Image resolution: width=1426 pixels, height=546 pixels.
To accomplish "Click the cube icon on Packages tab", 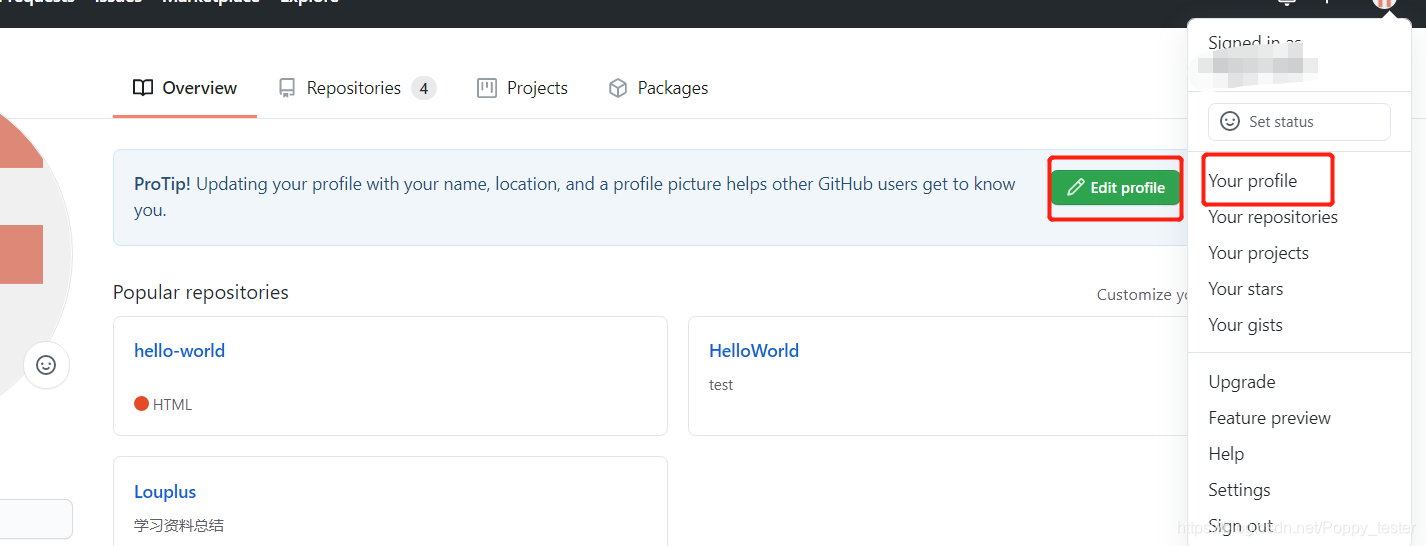I will coord(618,88).
